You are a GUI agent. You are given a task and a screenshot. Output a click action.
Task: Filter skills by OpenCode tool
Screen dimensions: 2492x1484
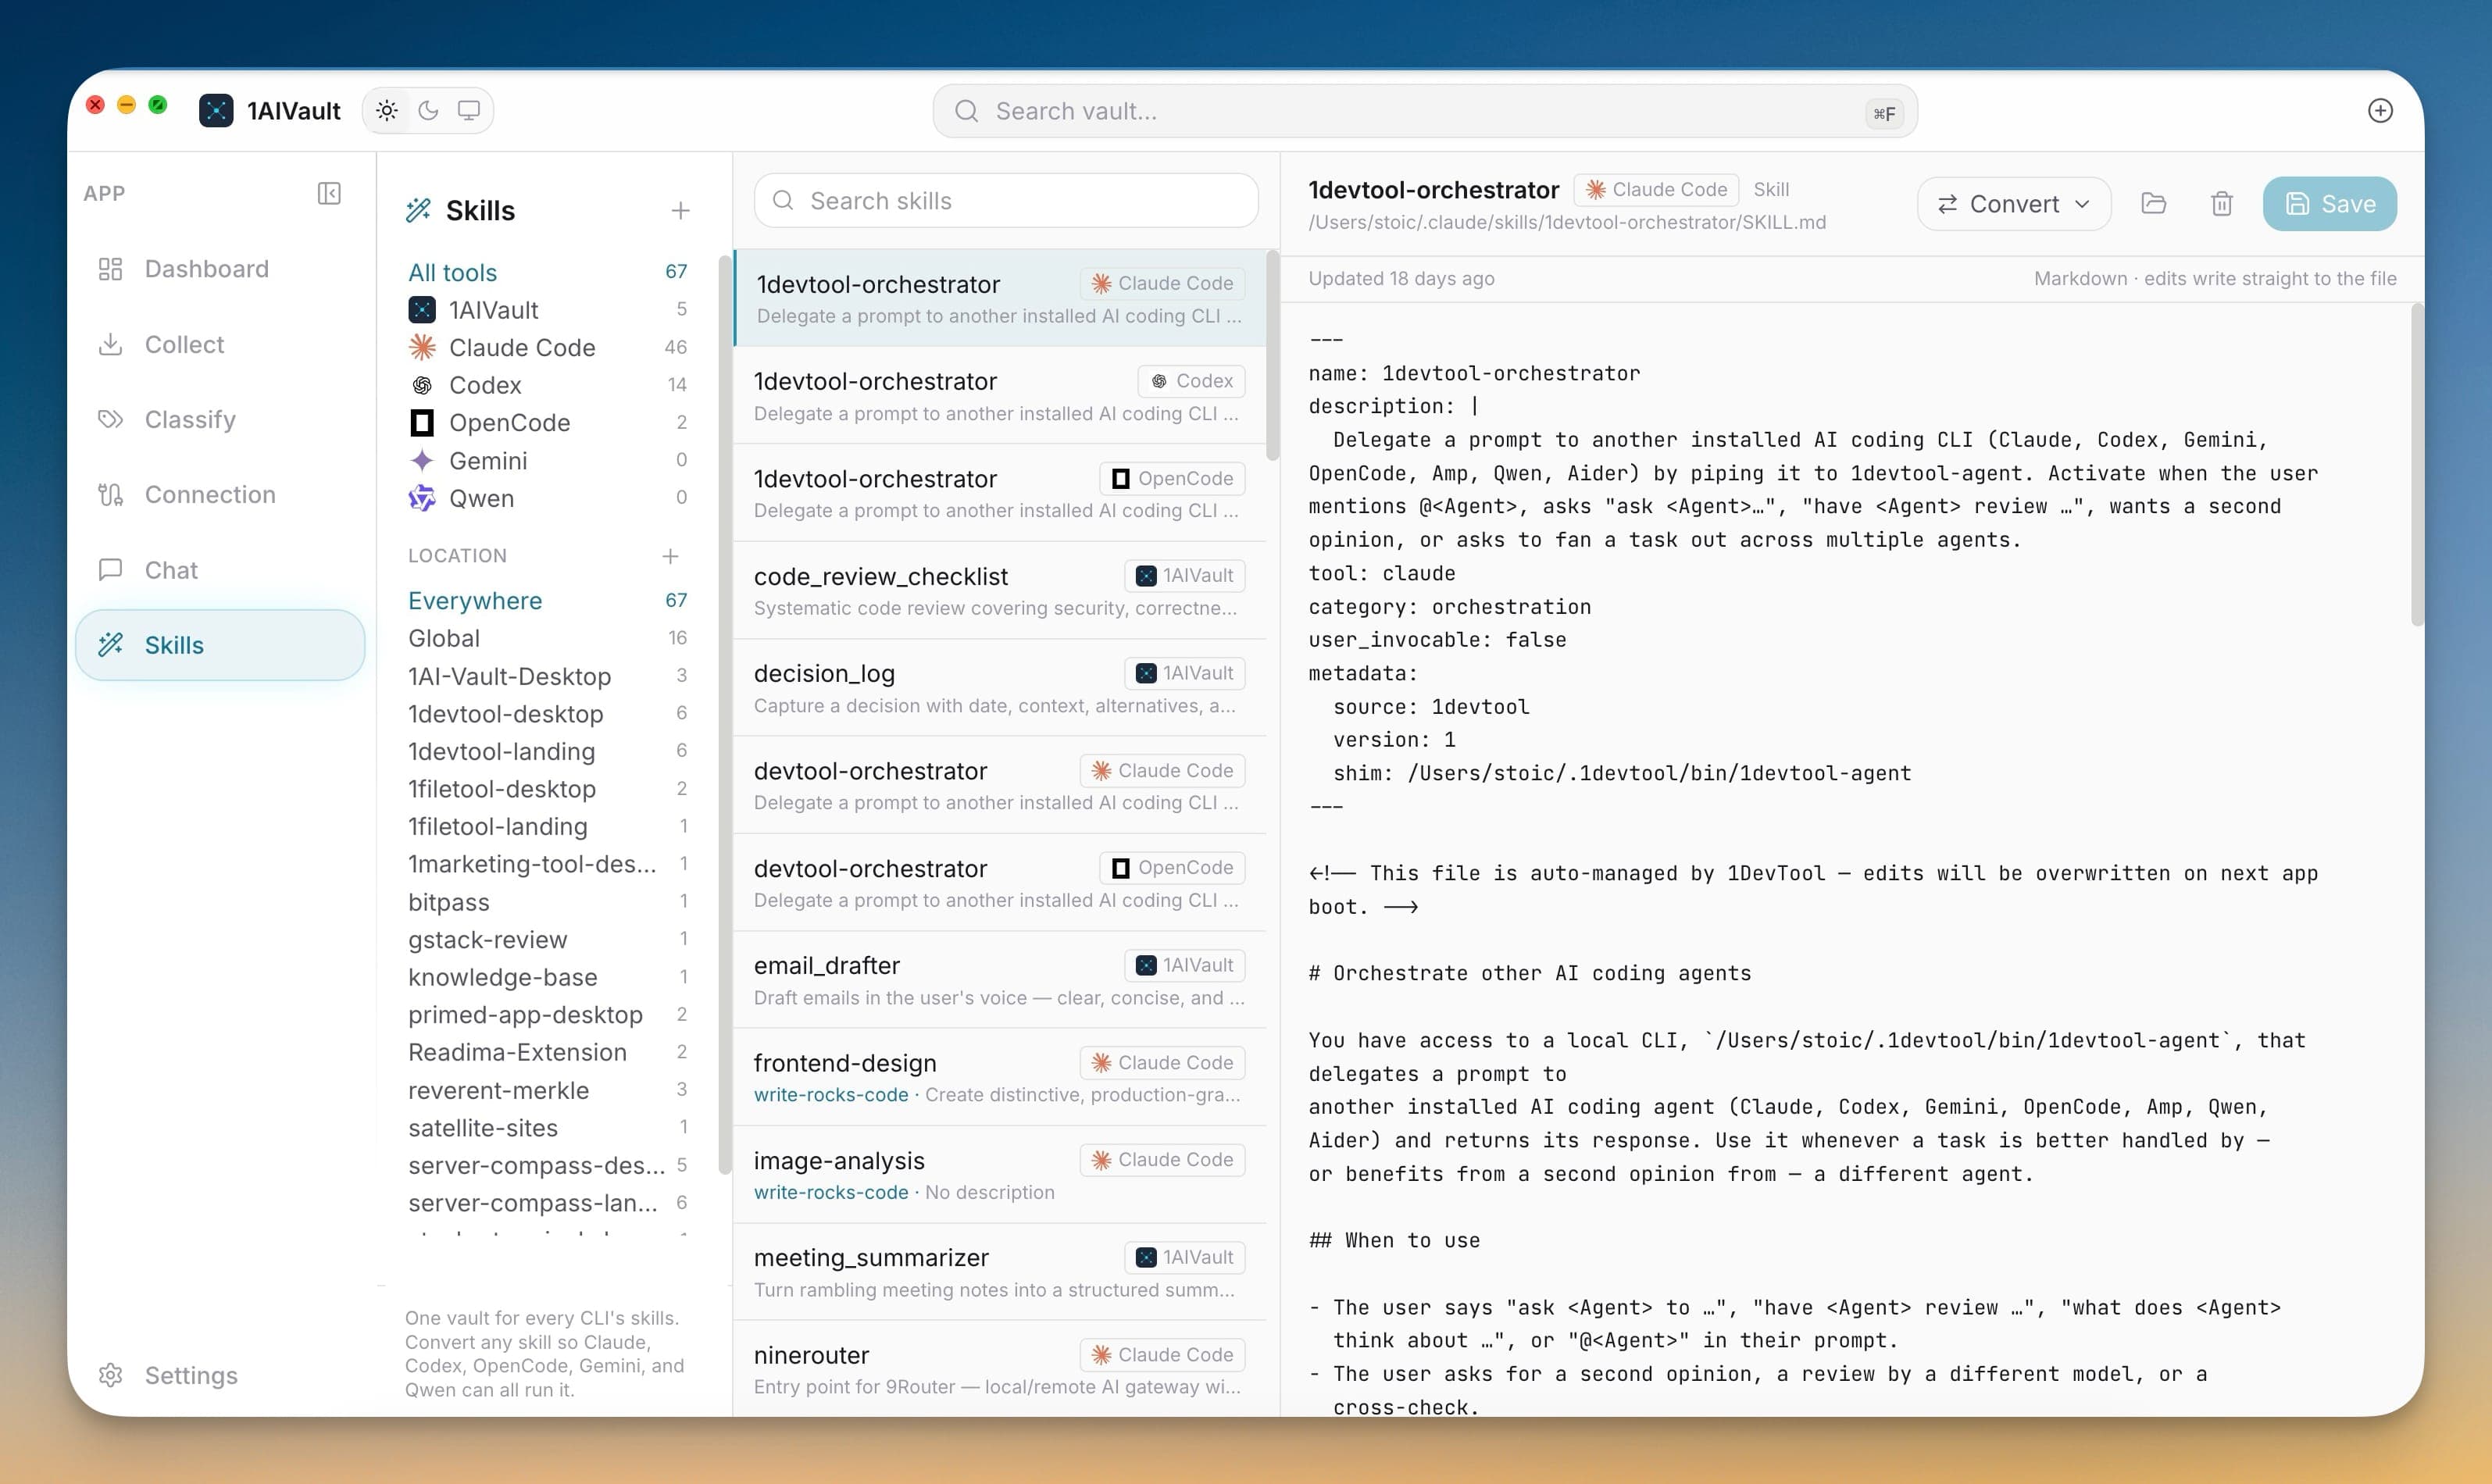[547, 423]
